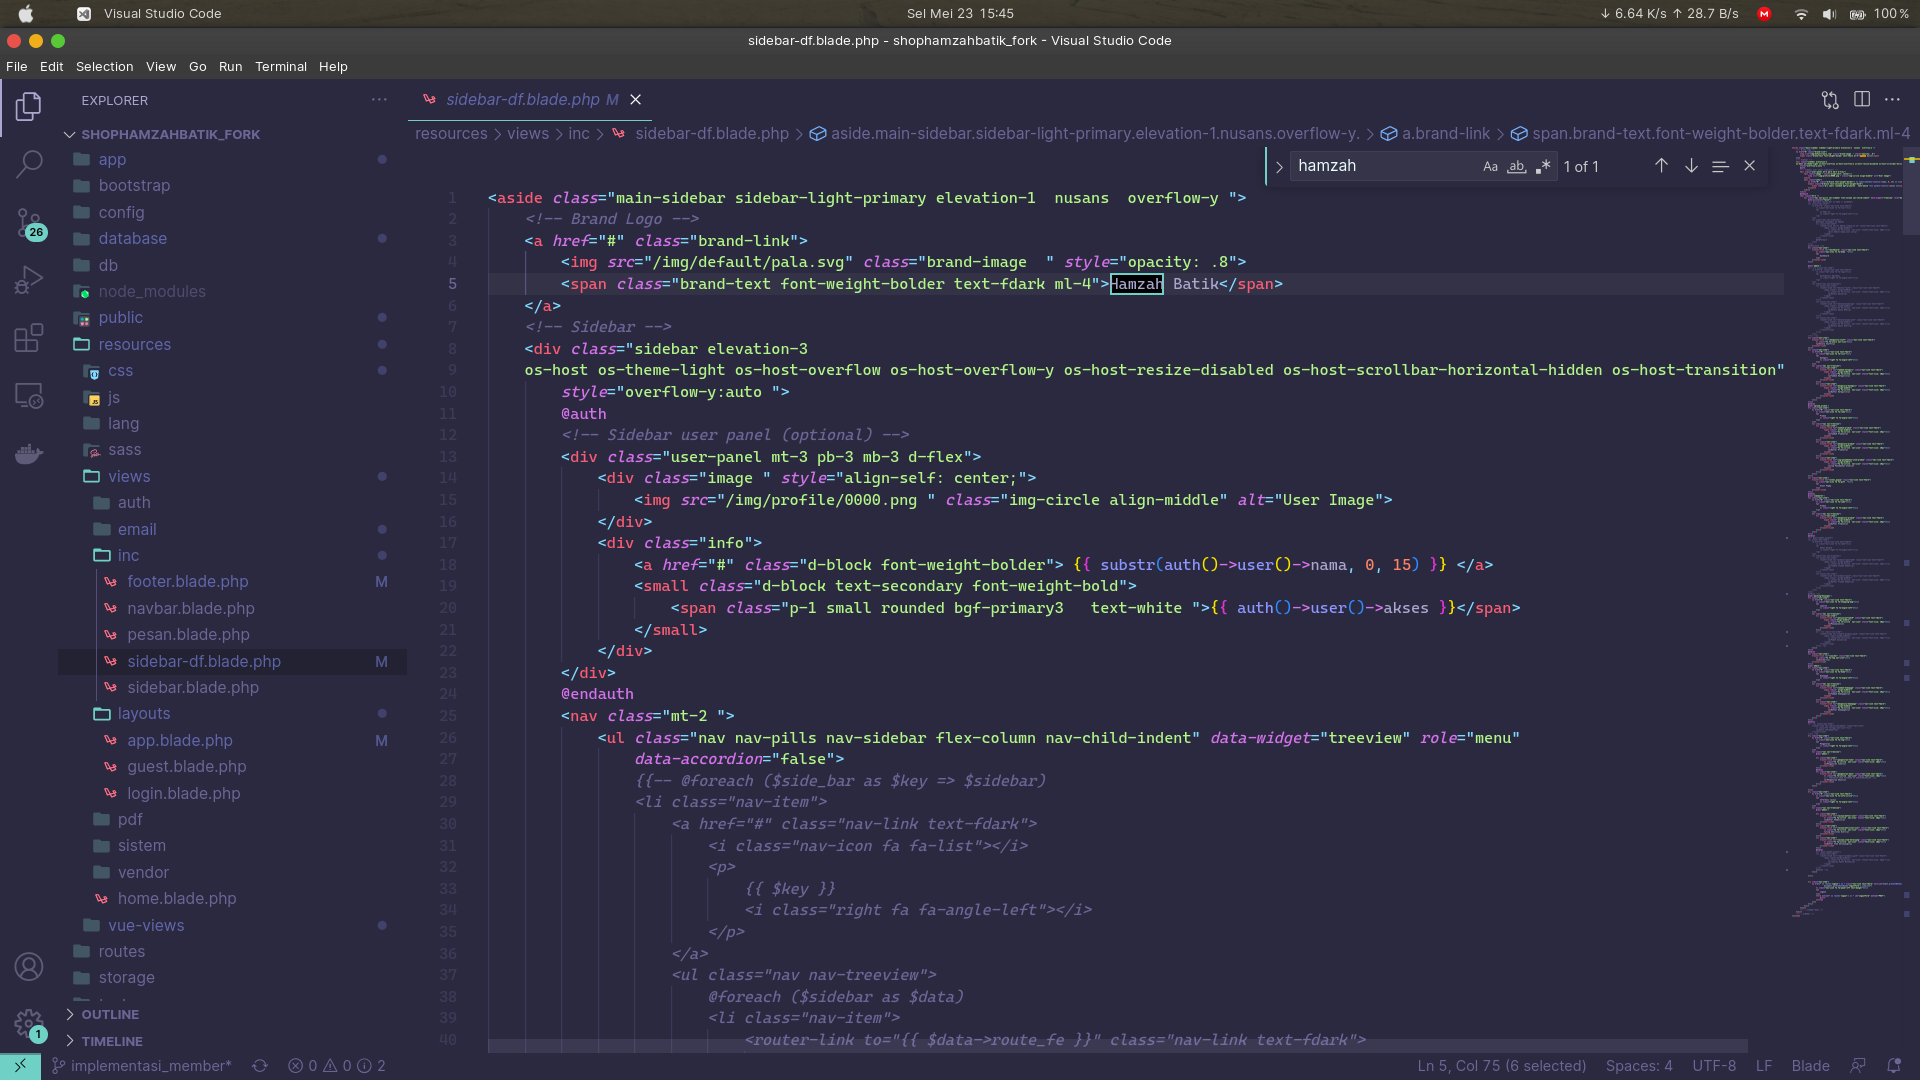This screenshot has width=1920, height=1080.
Task: Click the Split Editor Right icon
Action: [x=1861, y=99]
